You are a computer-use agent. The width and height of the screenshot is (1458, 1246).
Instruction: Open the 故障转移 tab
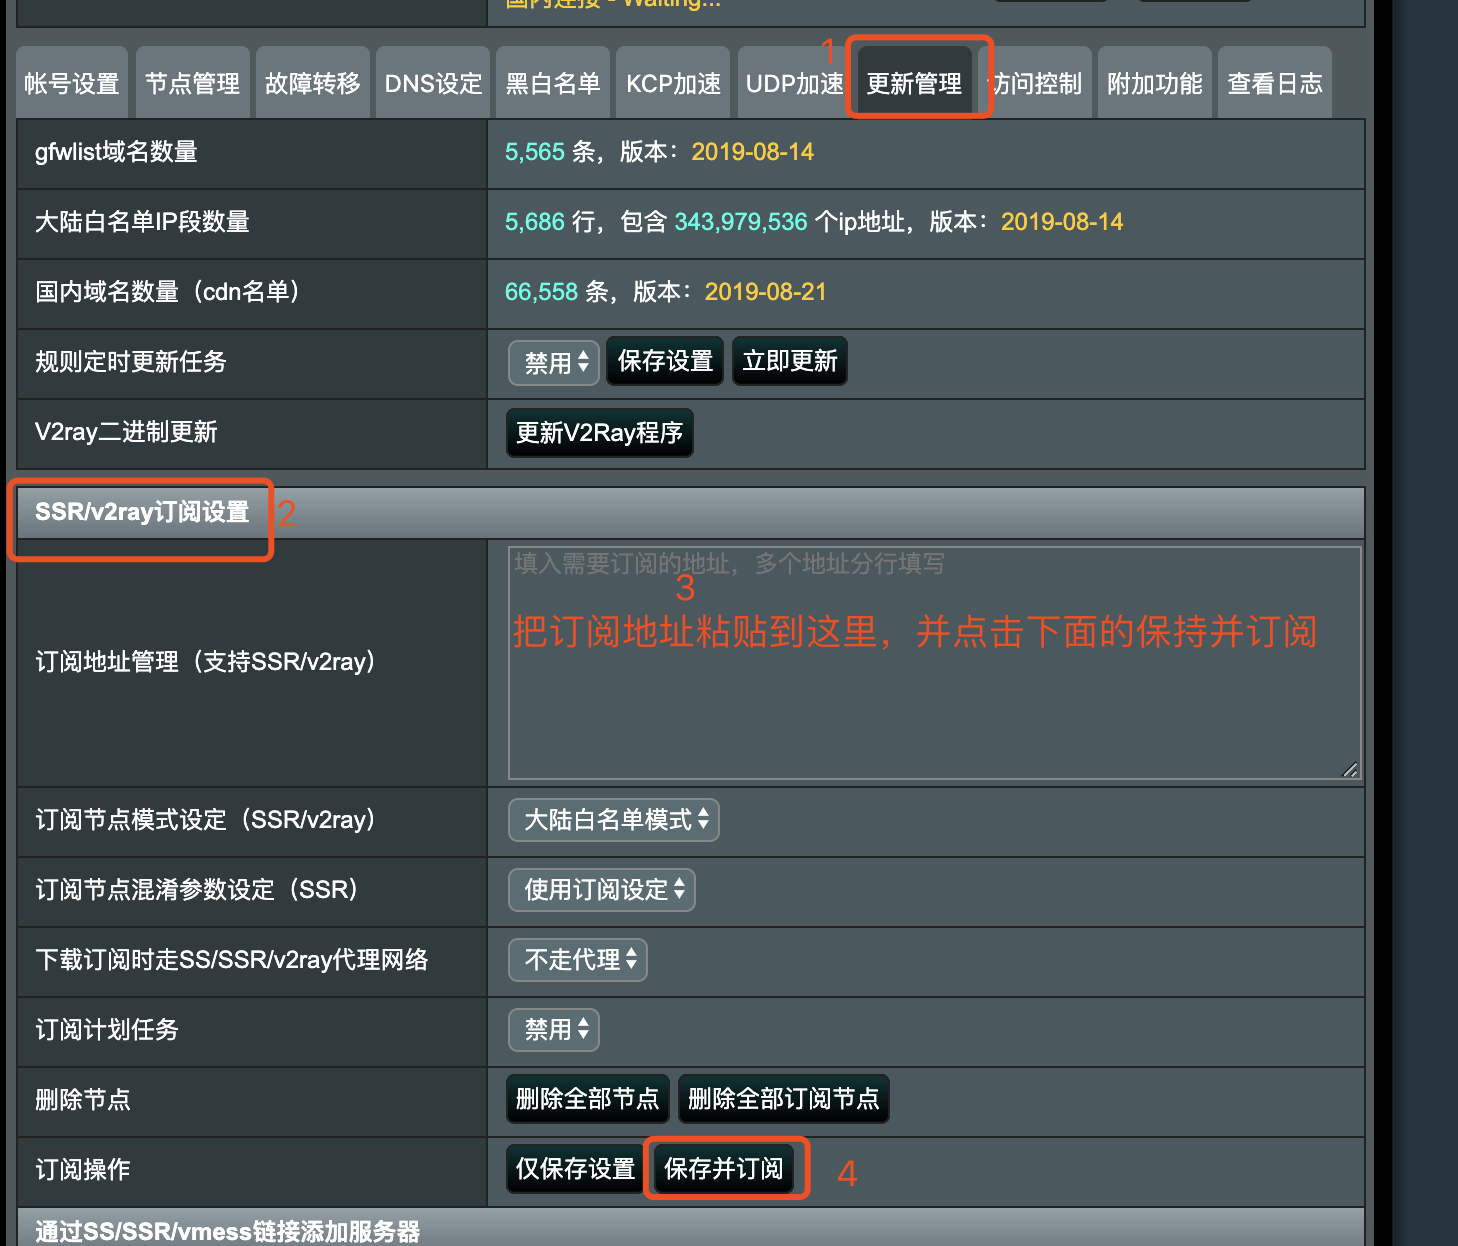pos(312,84)
